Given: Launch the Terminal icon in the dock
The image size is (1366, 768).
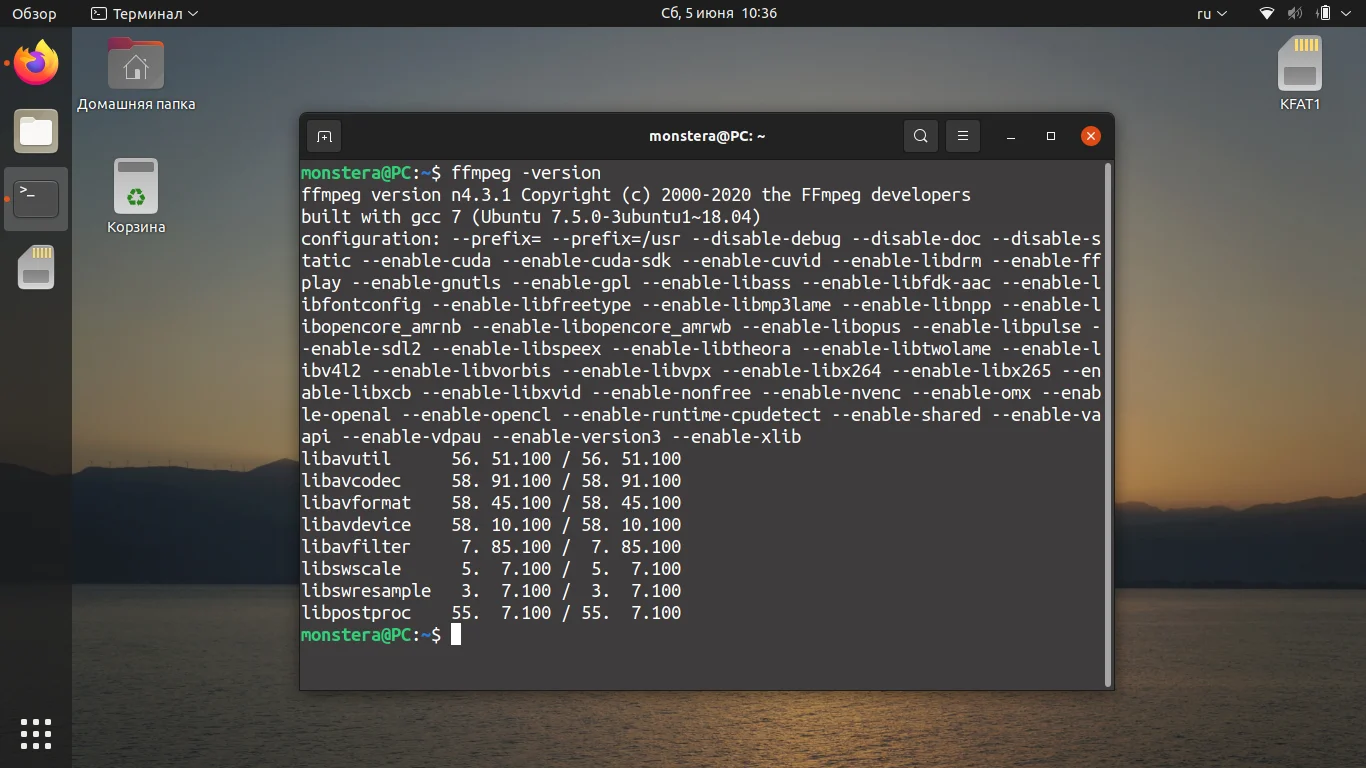Looking at the screenshot, I should (x=35, y=198).
